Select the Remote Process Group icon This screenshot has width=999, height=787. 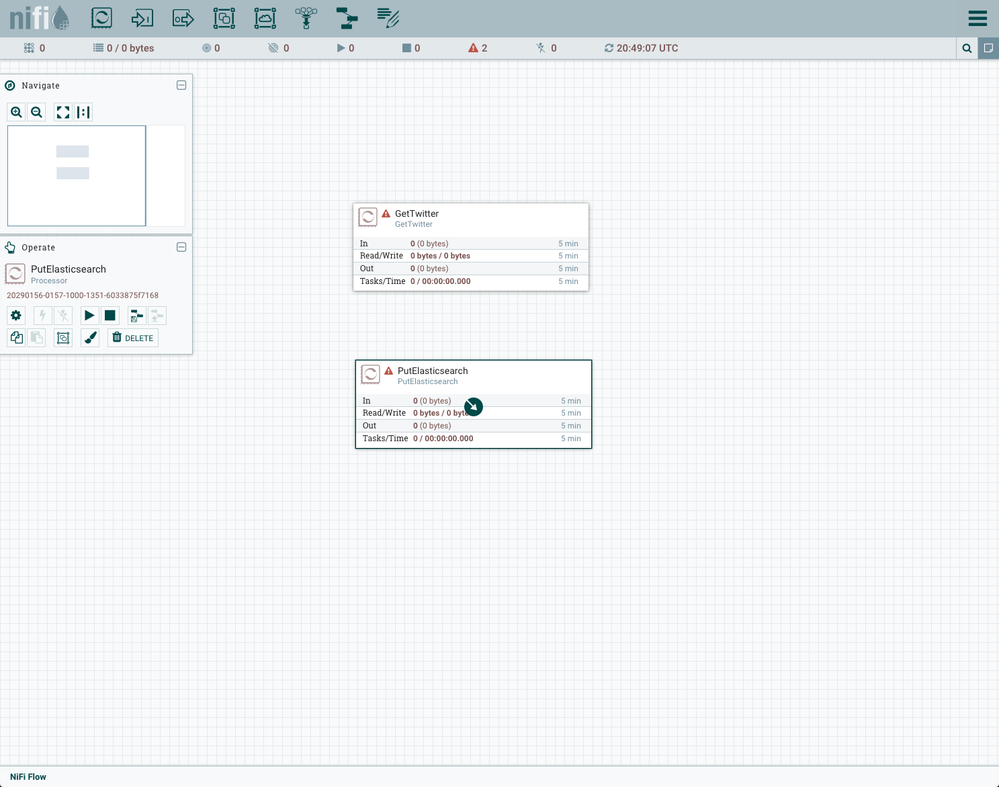(x=264, y=18)
